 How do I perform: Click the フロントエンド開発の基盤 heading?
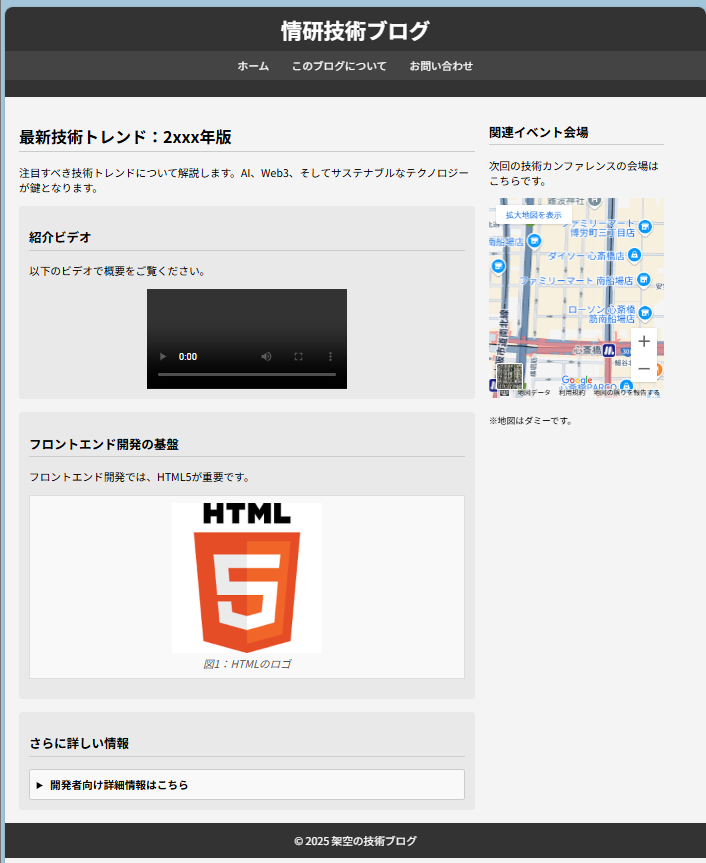click(104, 444)
